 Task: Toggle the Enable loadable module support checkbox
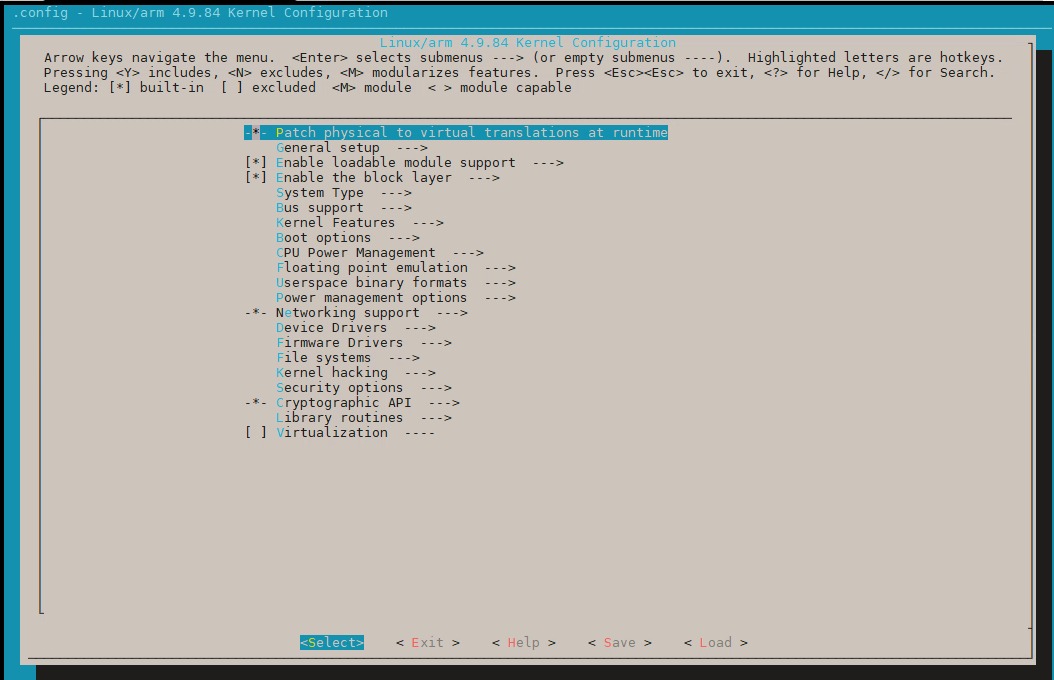255,163
